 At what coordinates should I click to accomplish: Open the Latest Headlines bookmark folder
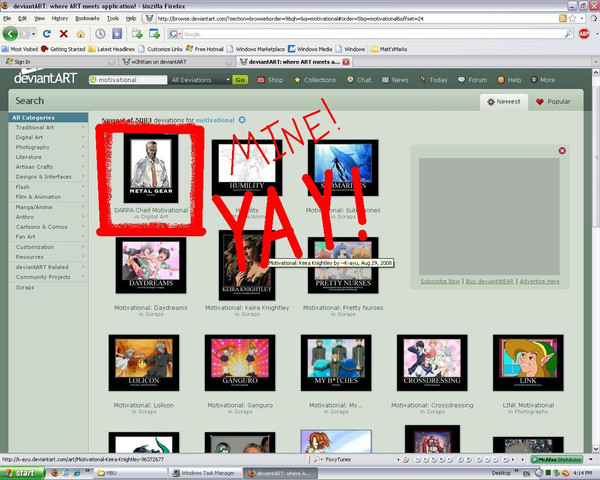[x=111, y=49]
